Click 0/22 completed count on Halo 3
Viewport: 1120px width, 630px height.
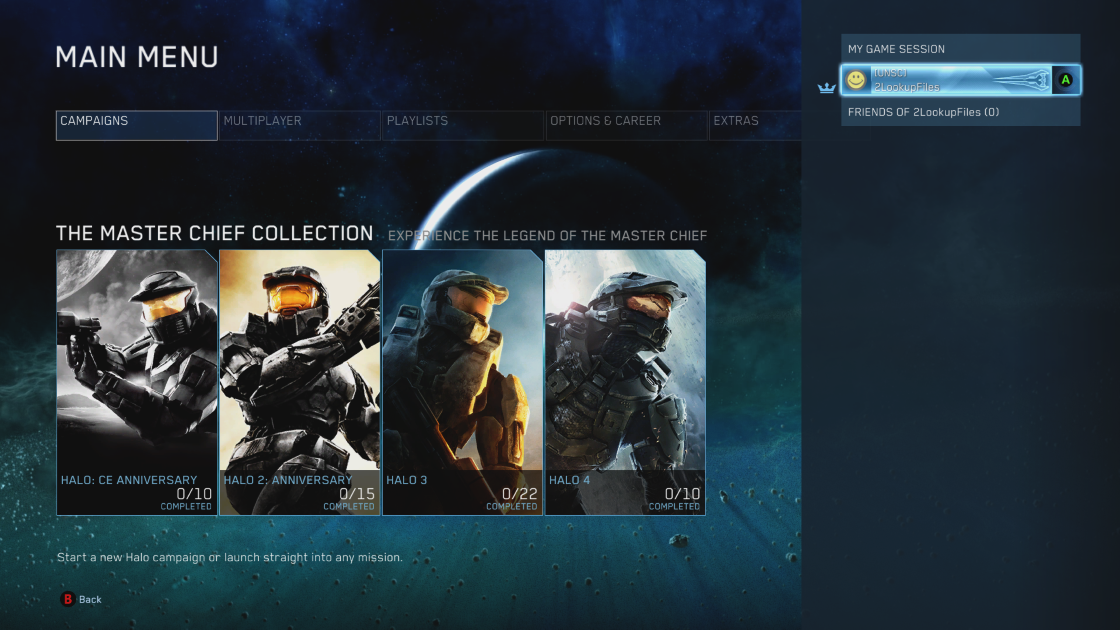coord(519,494)
